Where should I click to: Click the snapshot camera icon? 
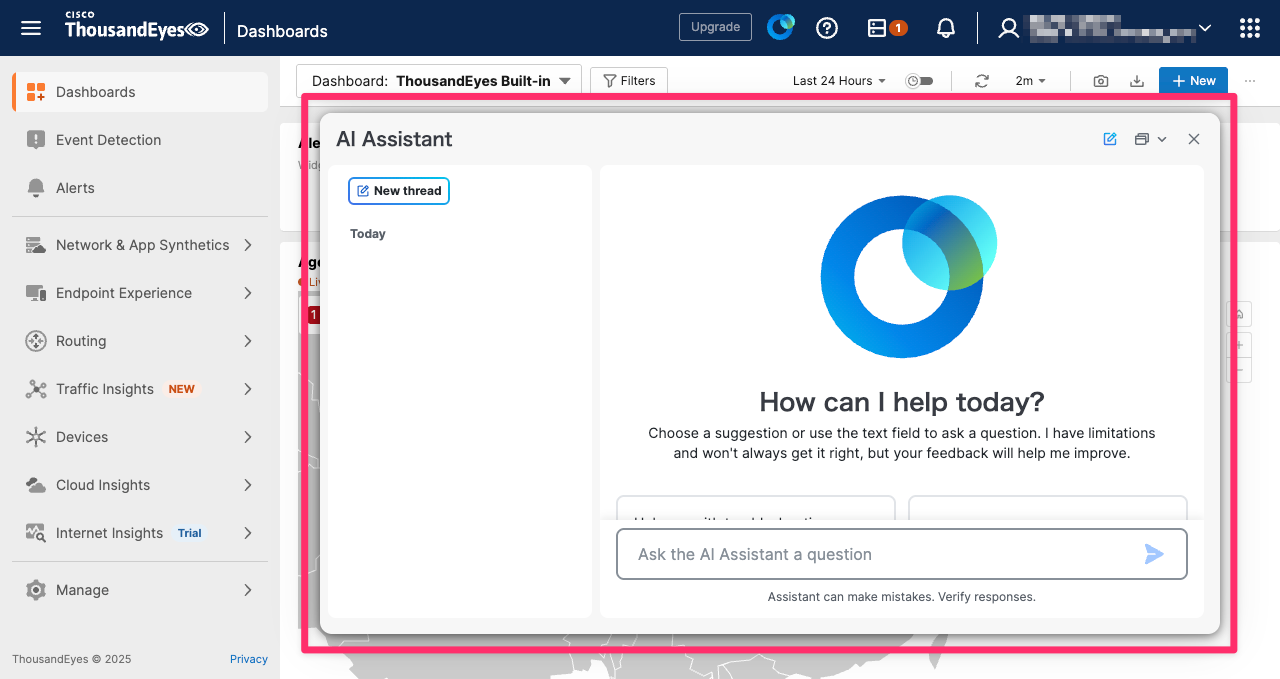tap(1101, 81)
